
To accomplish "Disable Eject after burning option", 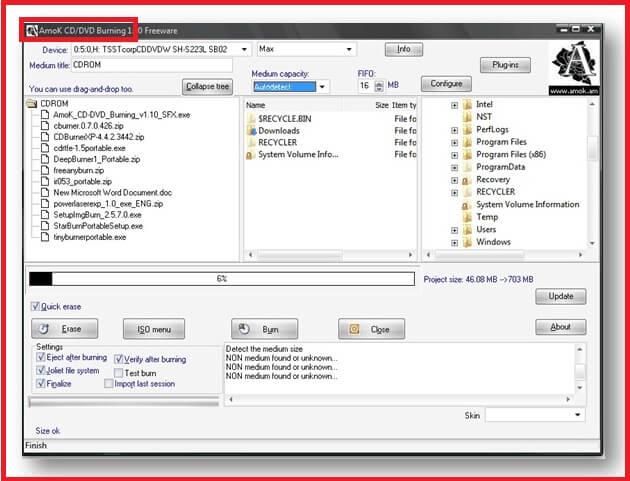I will pos(41,358).
